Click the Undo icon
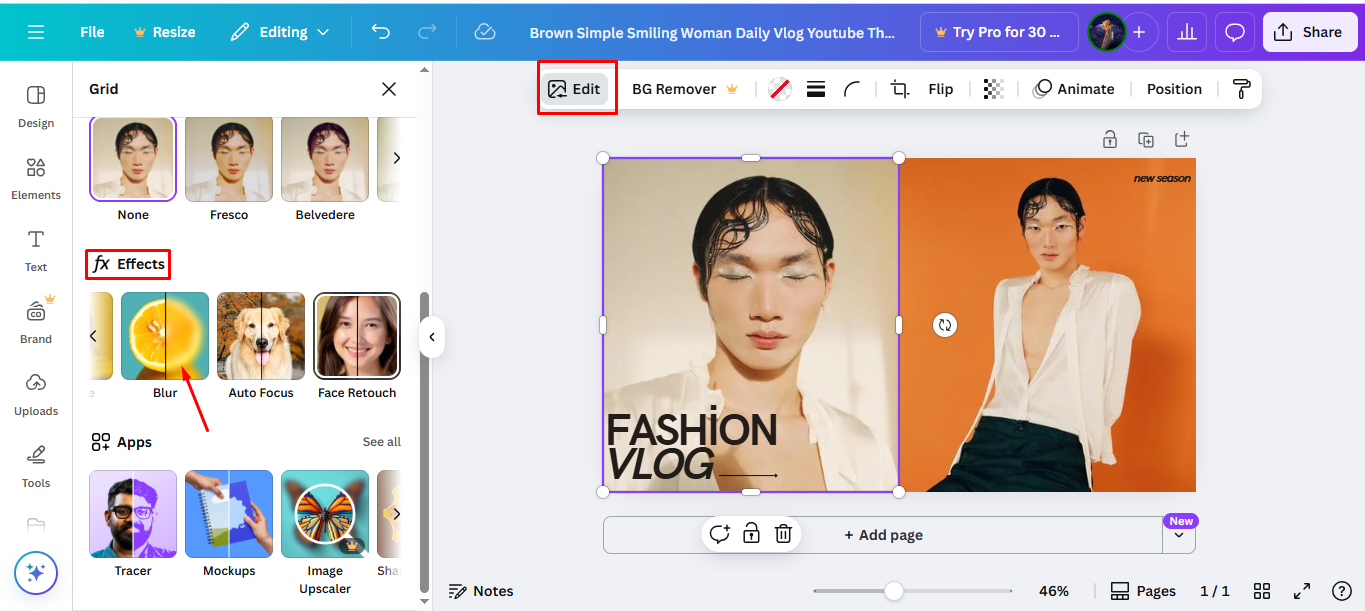This screenshot has height=611, width=1365. point(380,31)
